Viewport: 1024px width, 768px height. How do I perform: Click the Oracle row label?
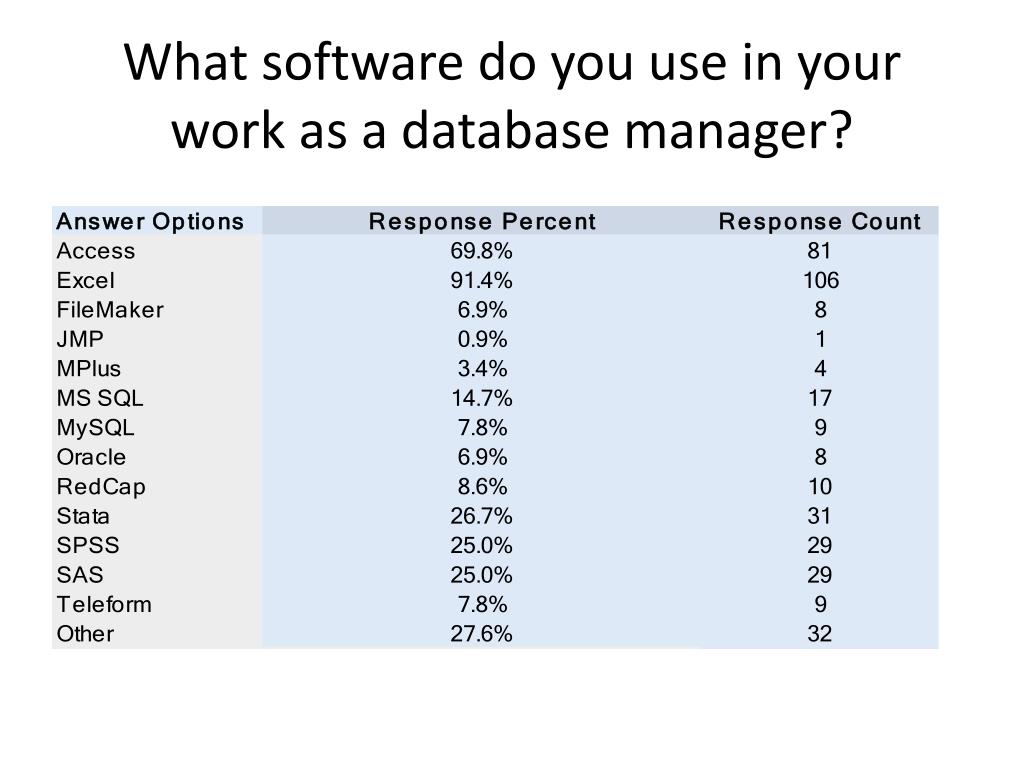pos(91,457)
